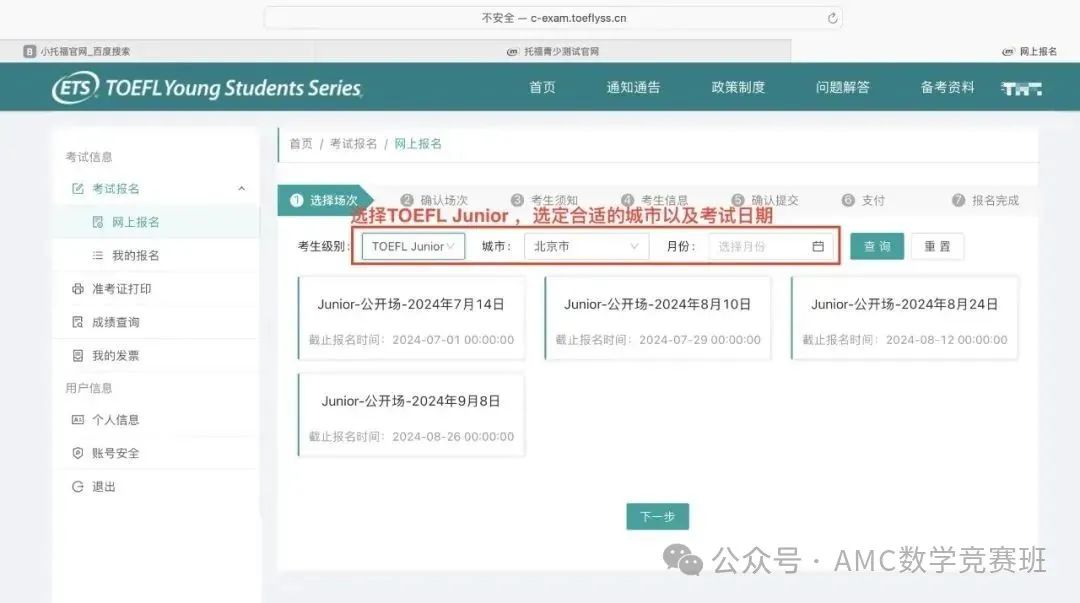Click deadline text 2024-08-12 00:00:00
Viewport: 1080px width, 603px height.
tap(946, 340)
